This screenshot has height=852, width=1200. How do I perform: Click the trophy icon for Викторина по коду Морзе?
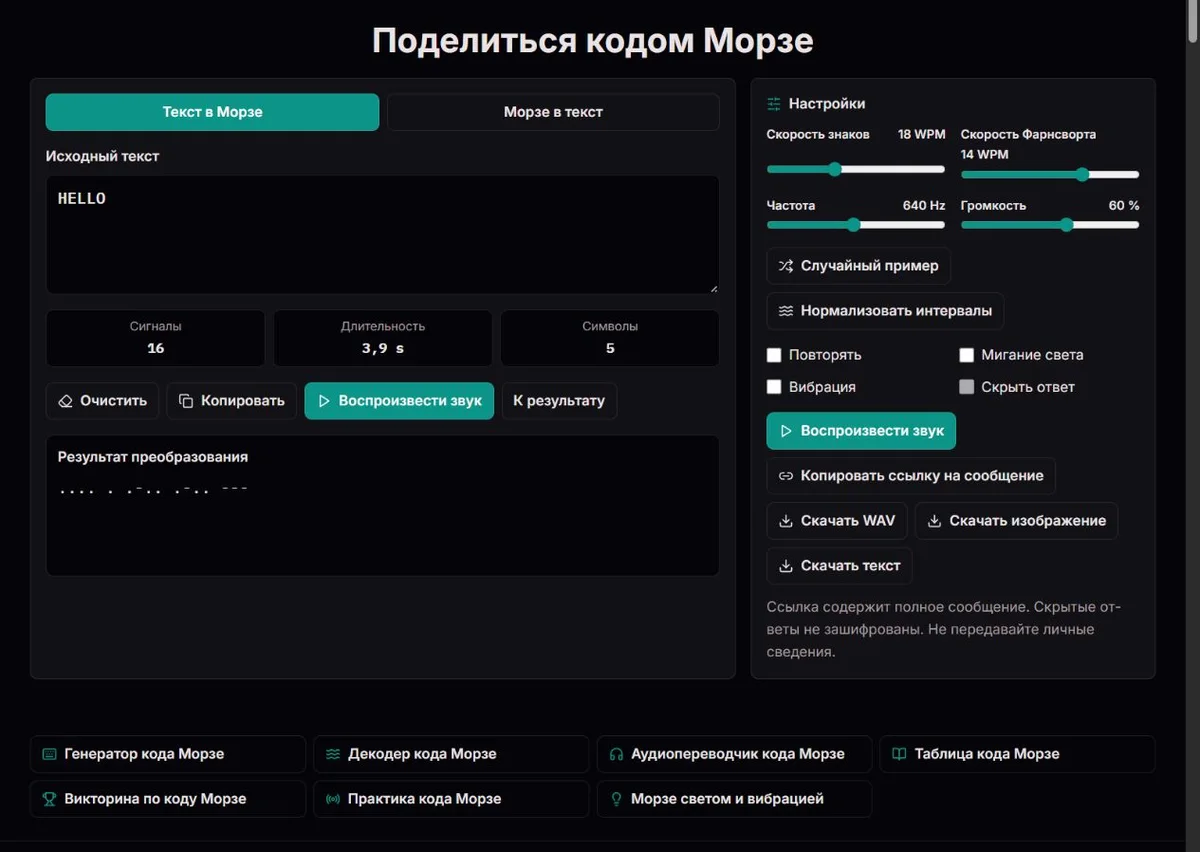pos(49,799)
